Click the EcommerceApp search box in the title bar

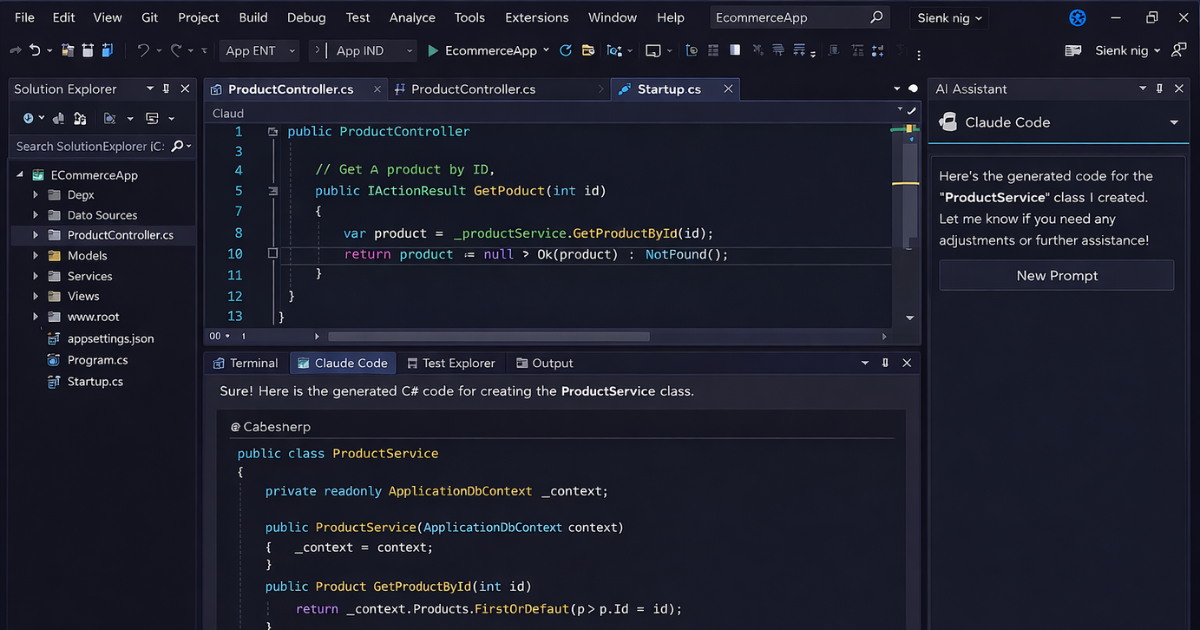[x=795, y=17]
